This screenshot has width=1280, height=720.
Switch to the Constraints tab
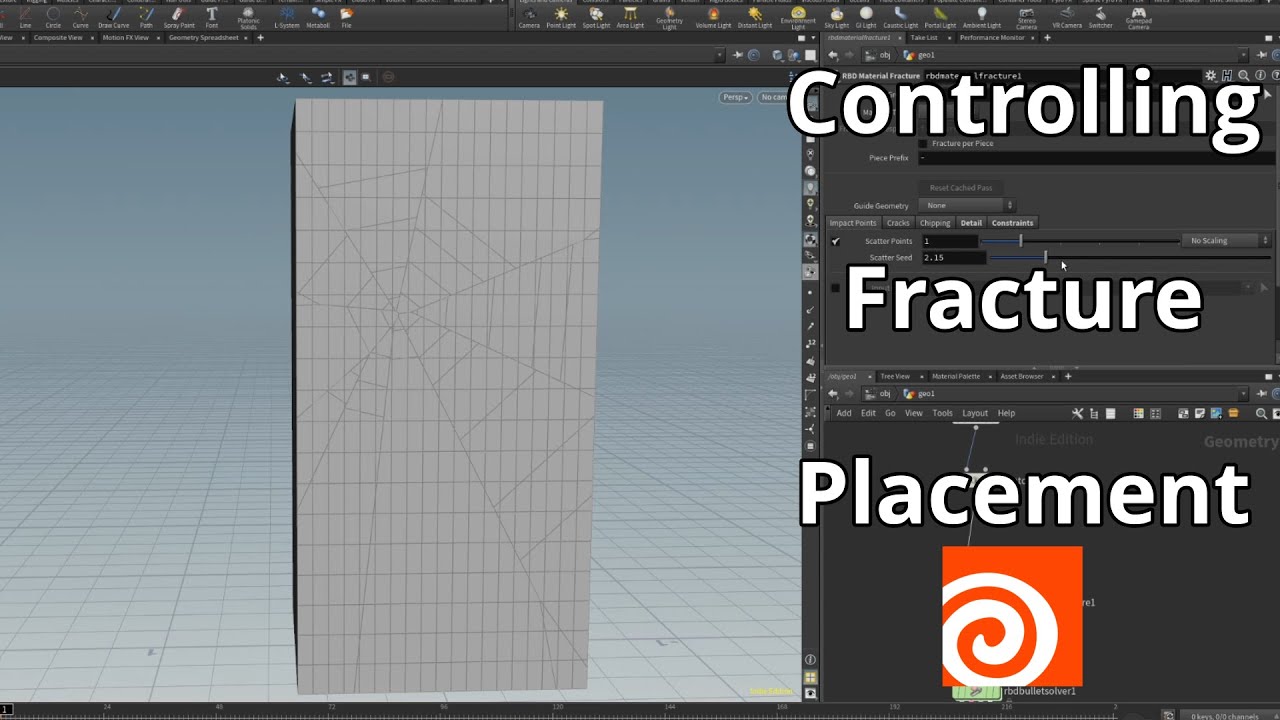point(1013,223)
